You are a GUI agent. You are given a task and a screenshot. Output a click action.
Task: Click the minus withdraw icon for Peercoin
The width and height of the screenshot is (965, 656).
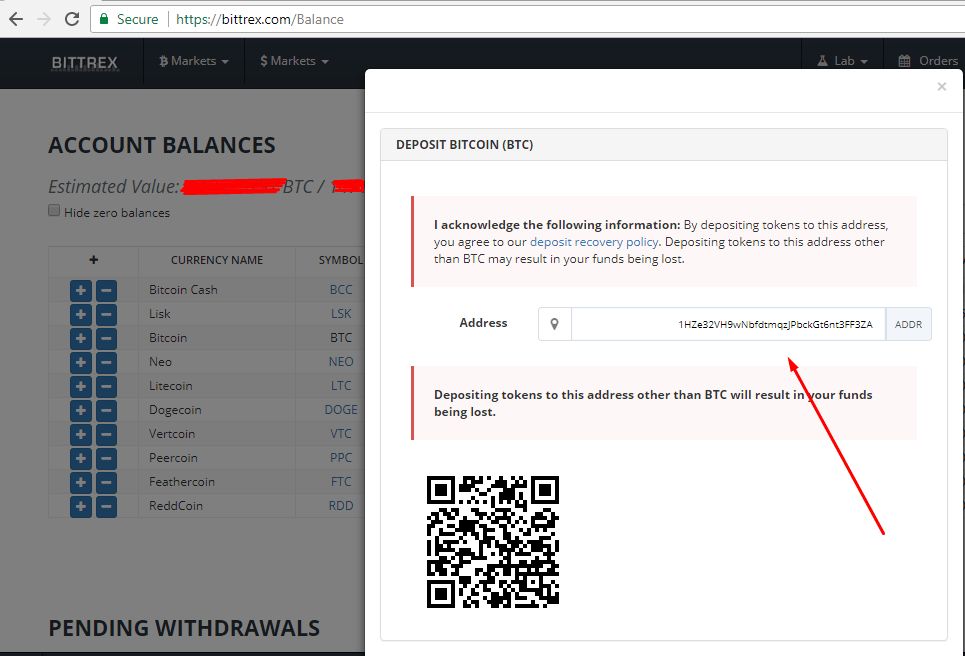pyautogui.click(x=106, y=458)
